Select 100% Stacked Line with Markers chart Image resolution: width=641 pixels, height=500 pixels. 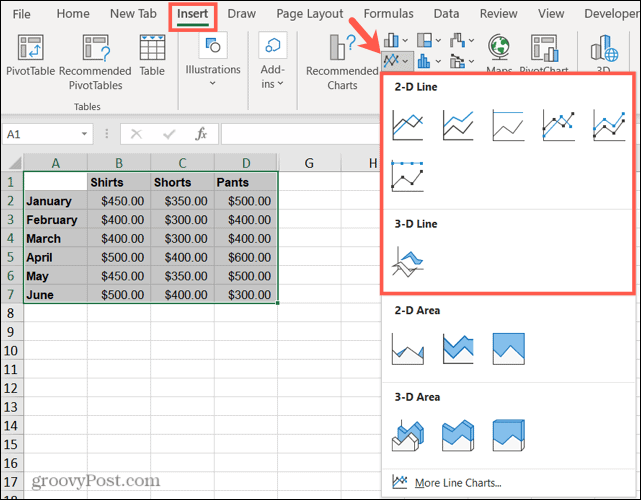(408, 176)
